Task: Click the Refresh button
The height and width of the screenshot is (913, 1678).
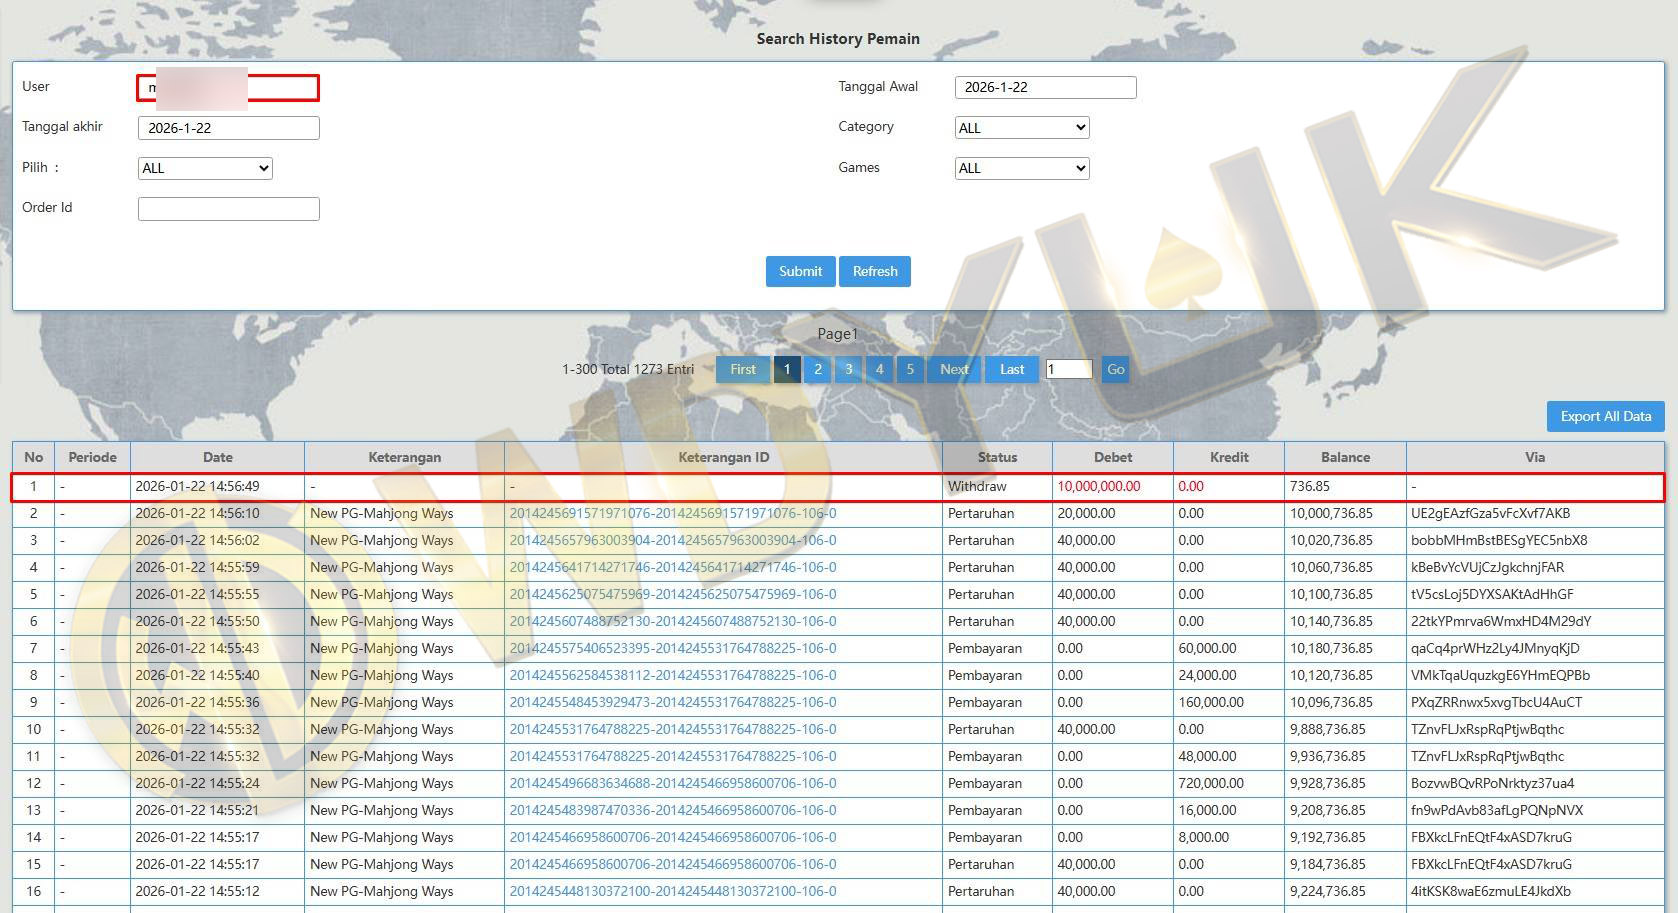Action: 875,271
